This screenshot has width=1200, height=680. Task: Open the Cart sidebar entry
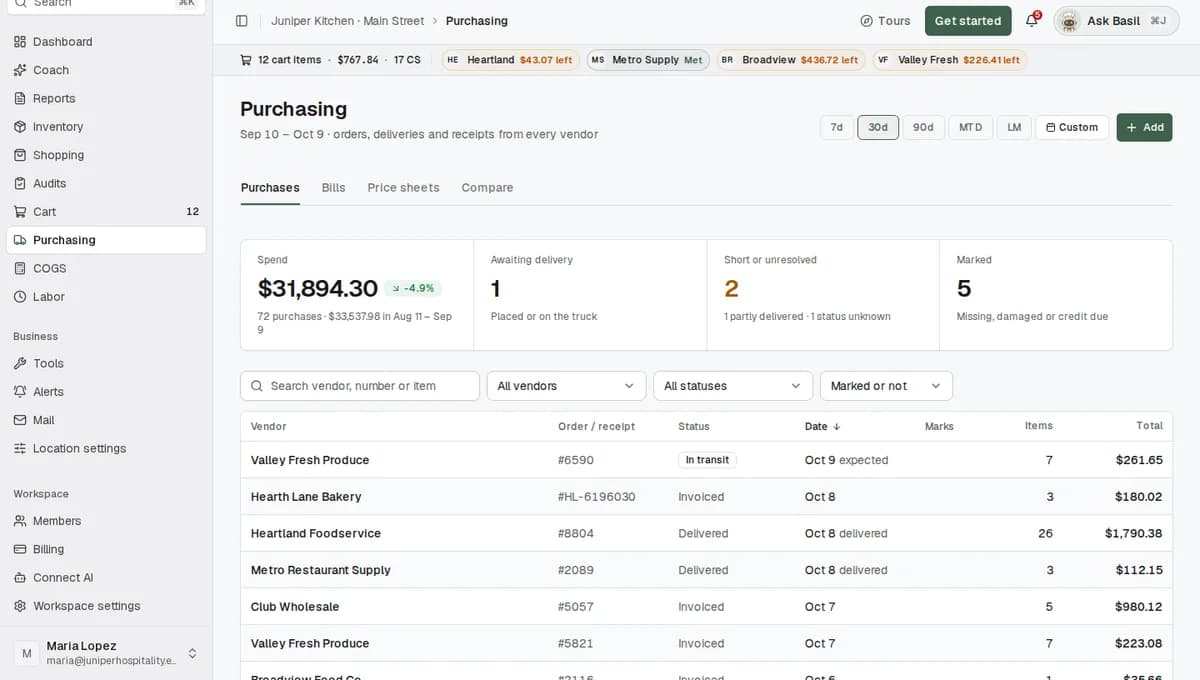[x=106, y=212]
